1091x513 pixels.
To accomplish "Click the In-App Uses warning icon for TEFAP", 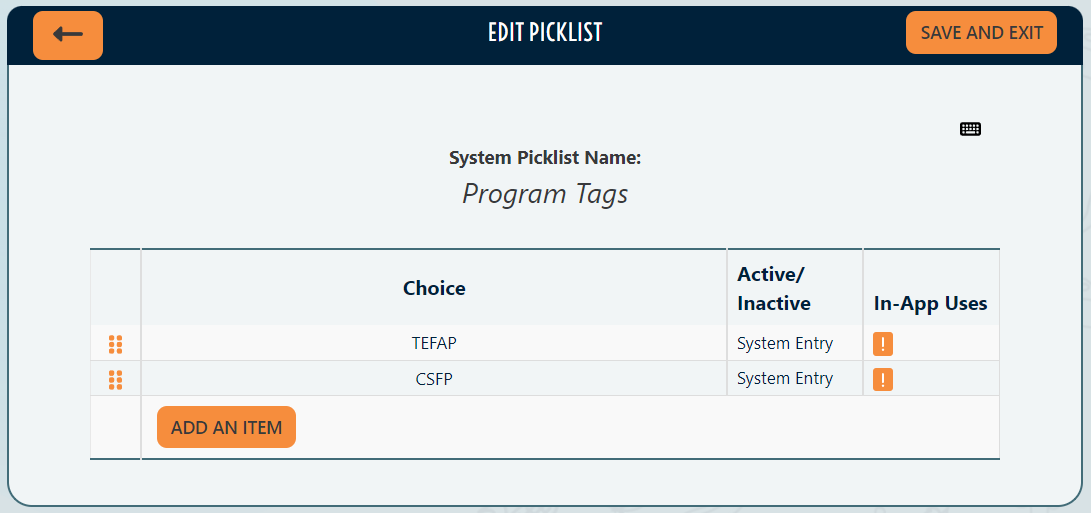I will pyautogui.click(x=882, y=344).
